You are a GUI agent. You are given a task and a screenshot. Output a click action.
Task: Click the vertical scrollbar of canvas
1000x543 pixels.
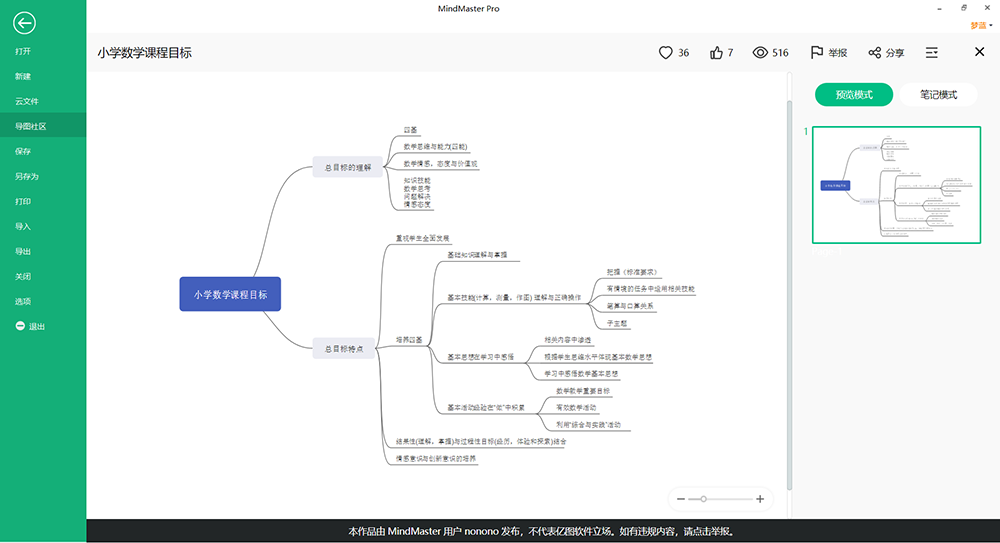(790, 294)
